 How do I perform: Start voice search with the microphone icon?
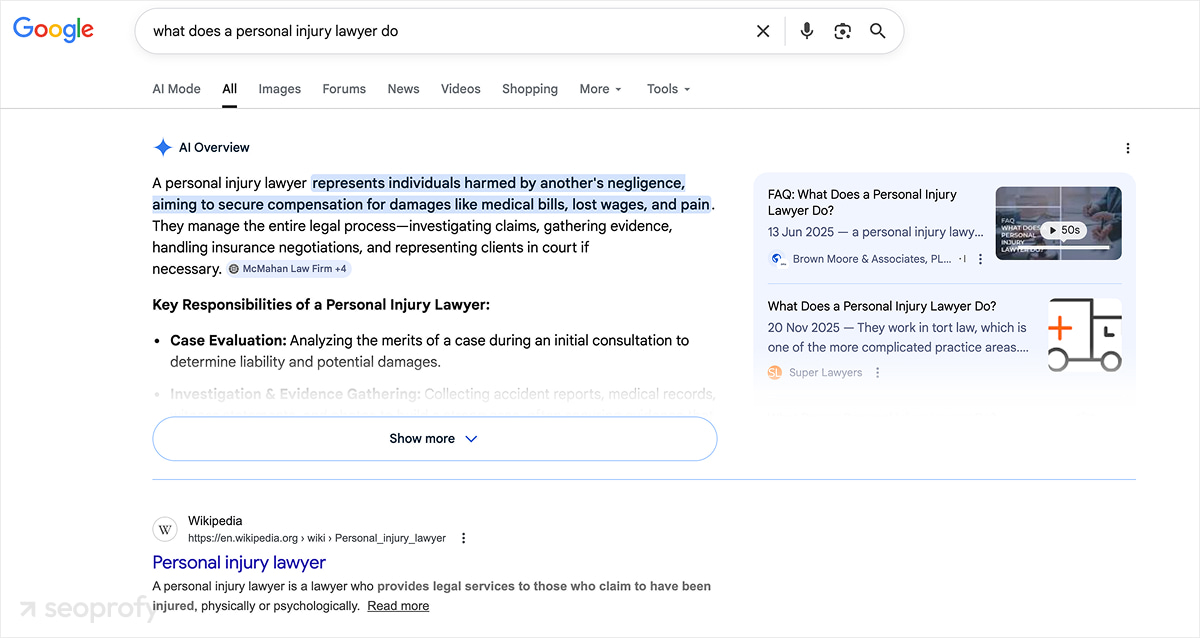(807, 31)
